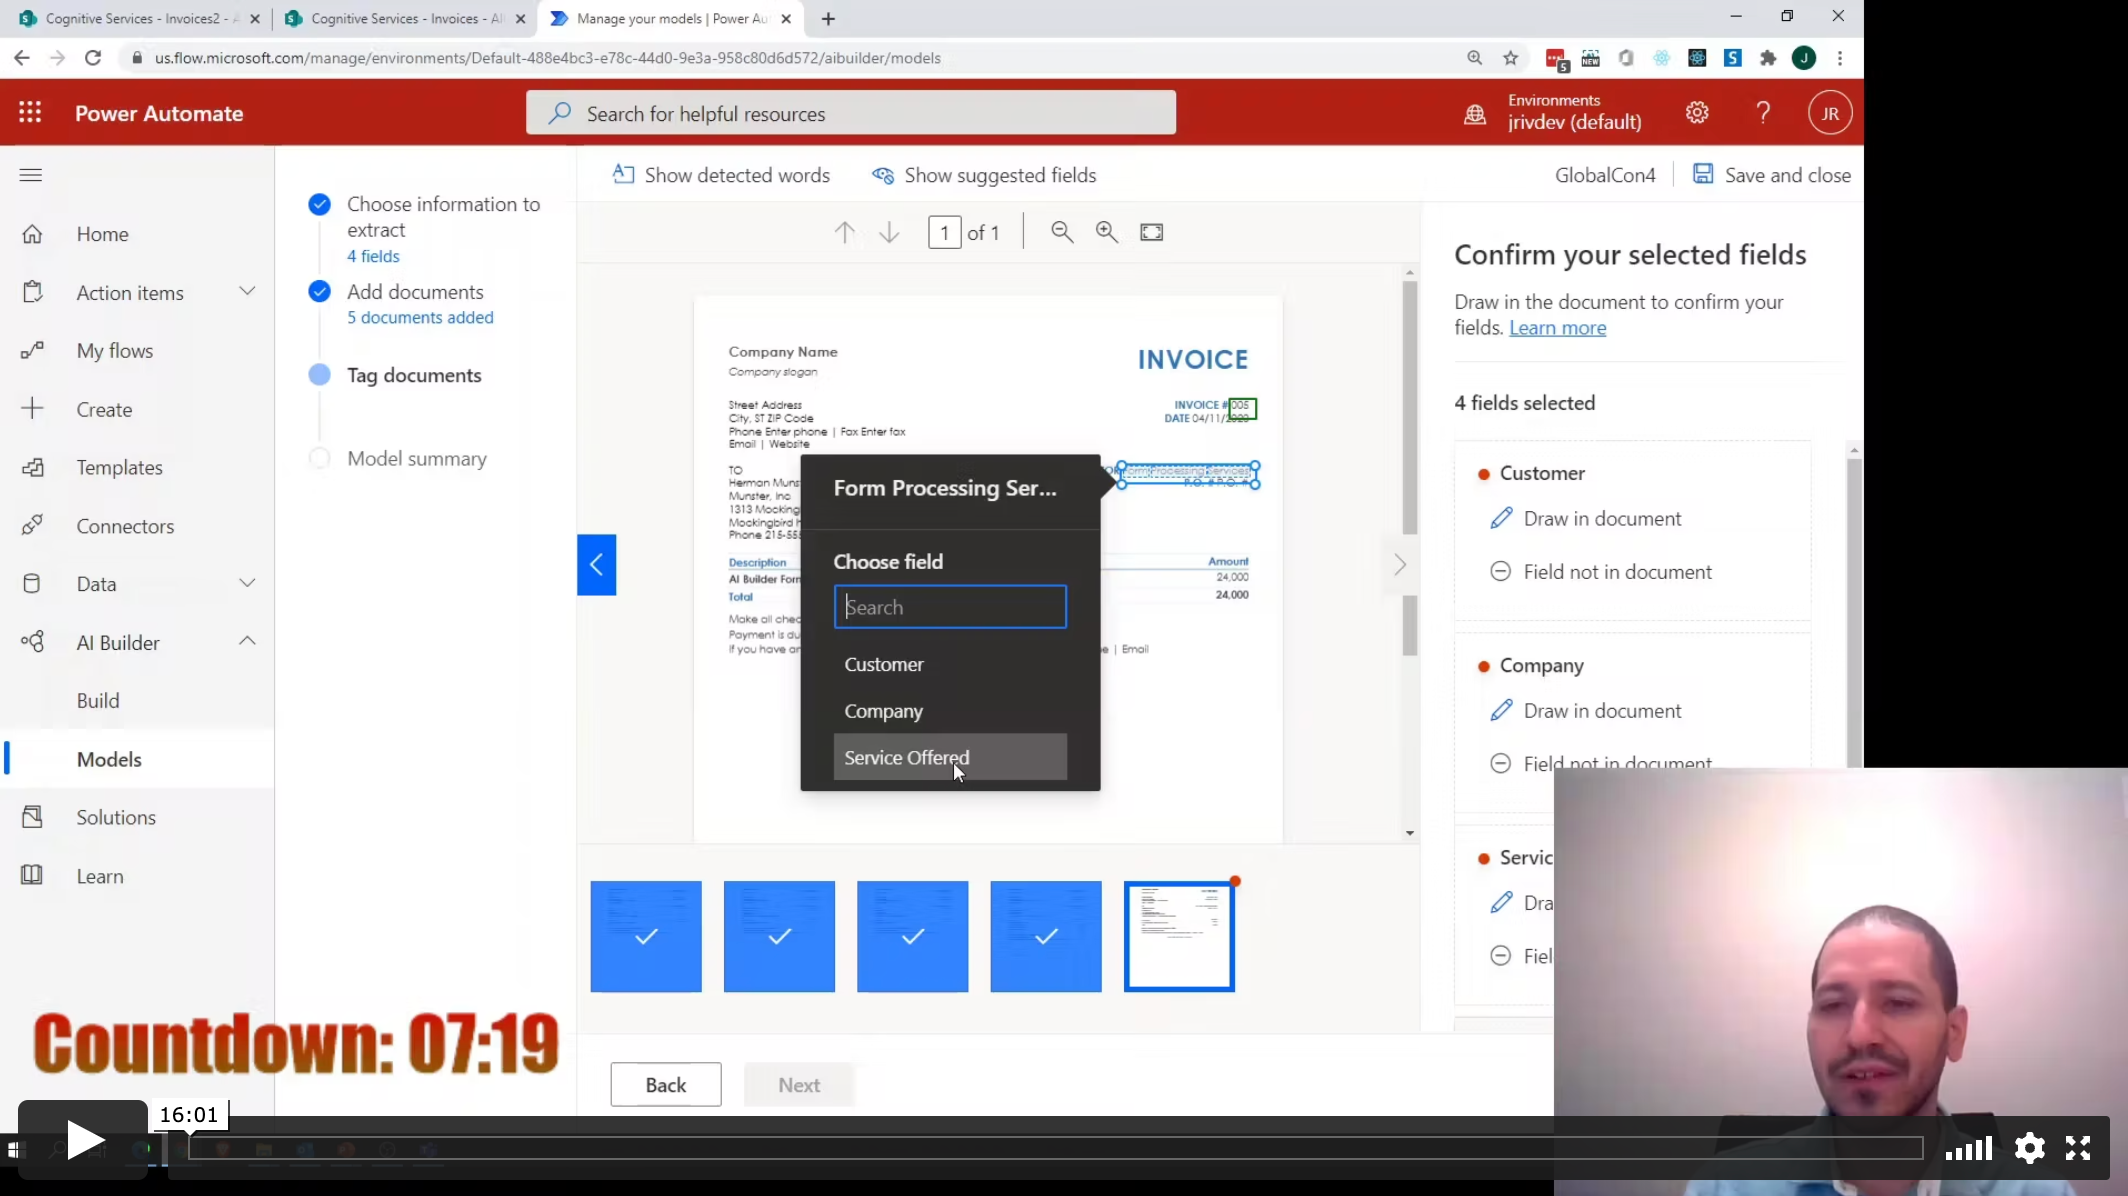This screenshot has width=2128, height=1196.
Task: Play the video
Action: [x=83, y=1140]
